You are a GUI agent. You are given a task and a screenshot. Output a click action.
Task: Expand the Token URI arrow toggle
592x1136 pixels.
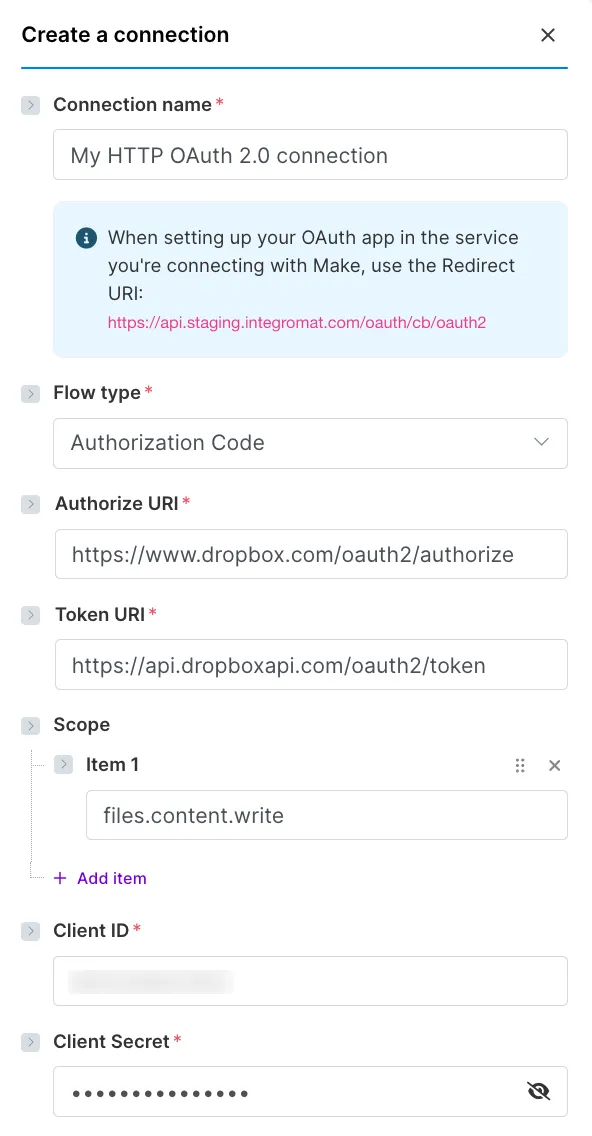30,615
